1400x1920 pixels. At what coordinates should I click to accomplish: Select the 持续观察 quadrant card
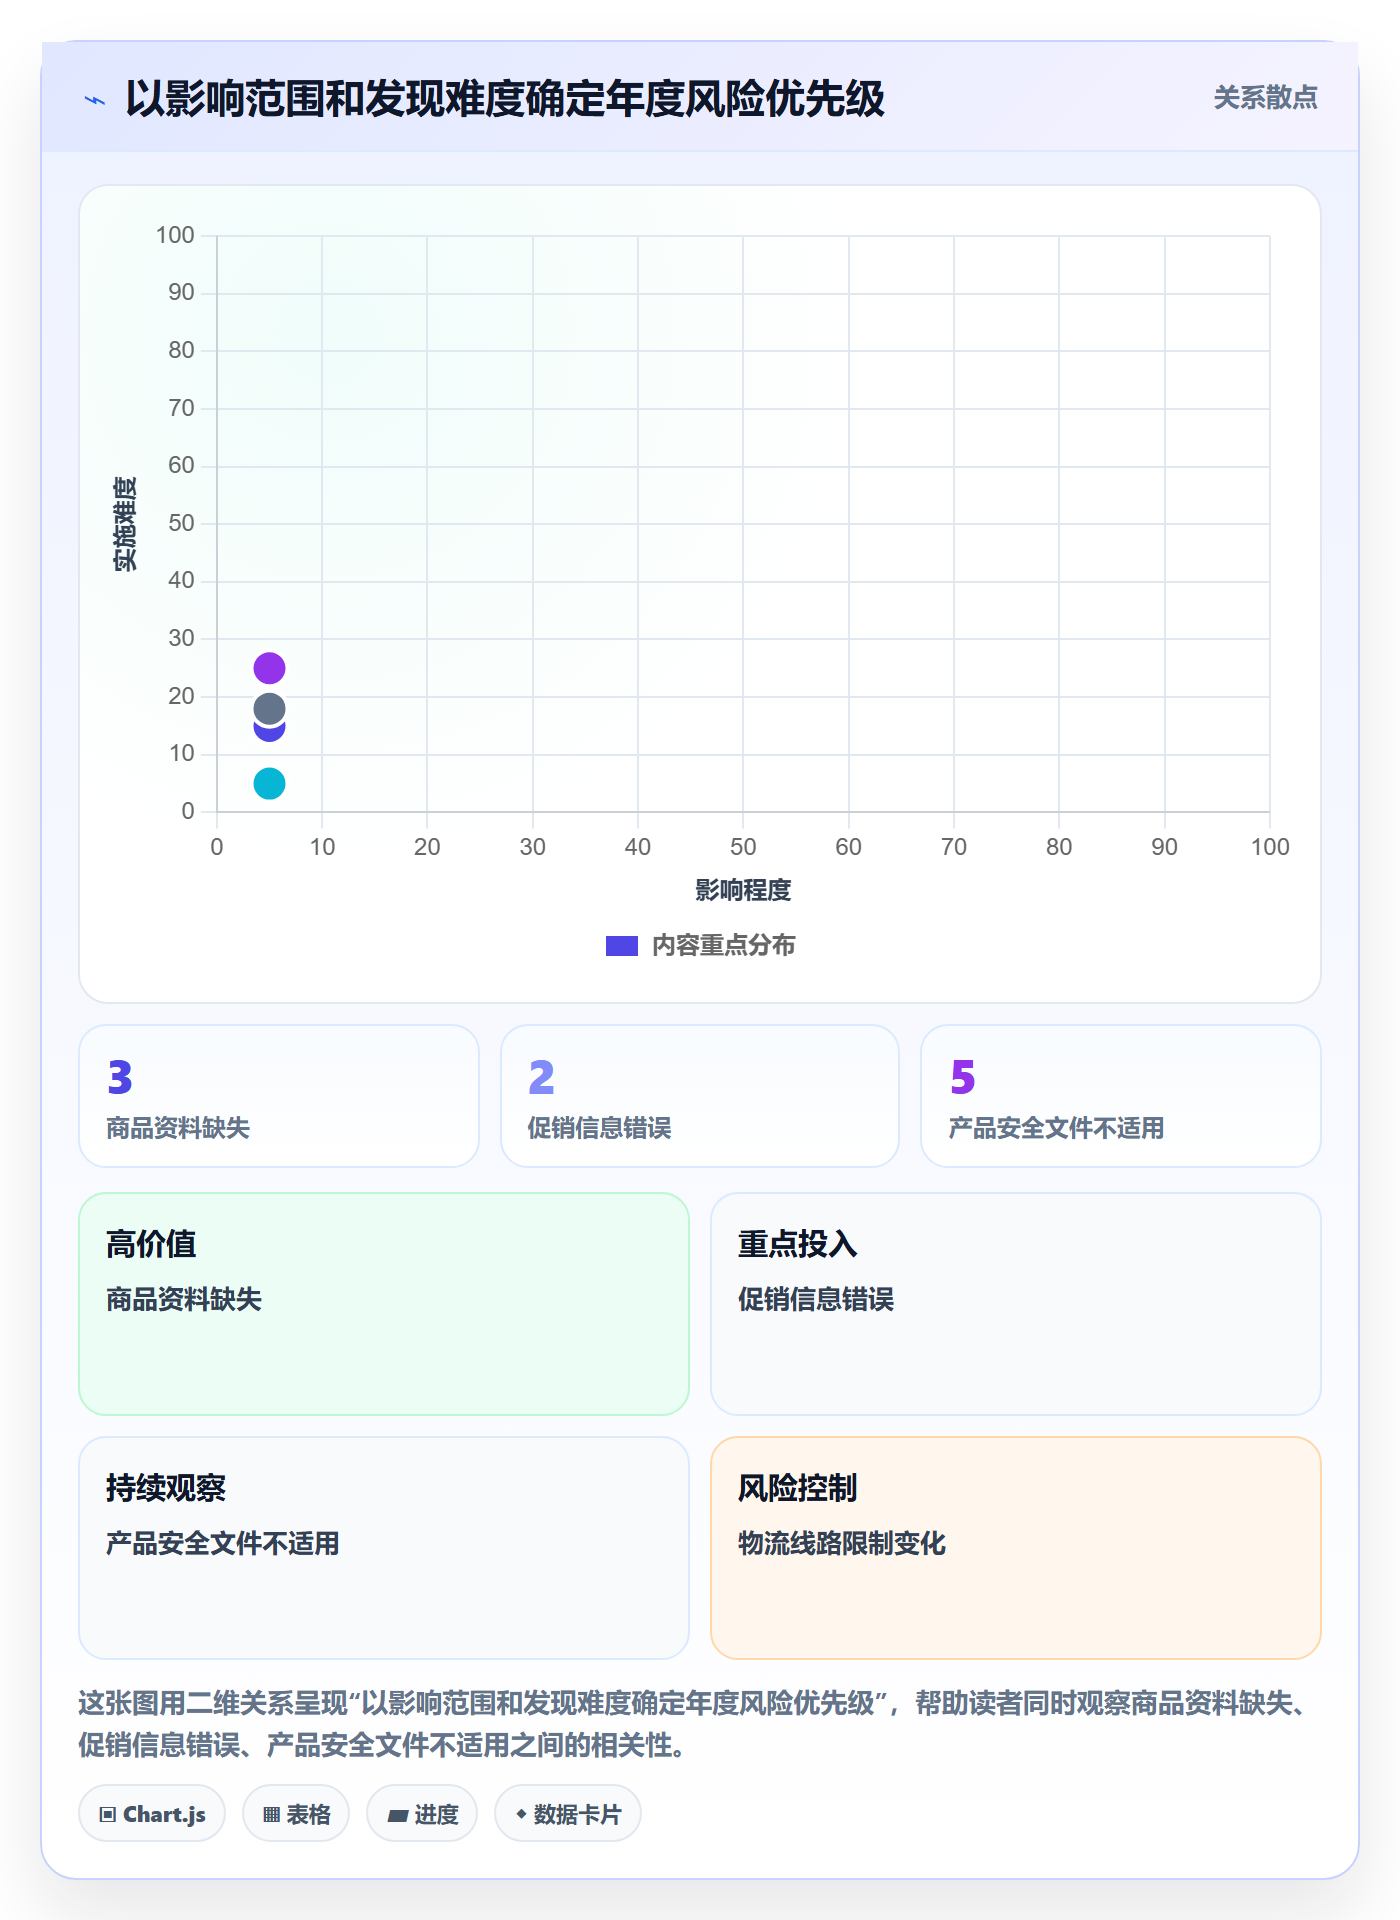coord(384,1548)
